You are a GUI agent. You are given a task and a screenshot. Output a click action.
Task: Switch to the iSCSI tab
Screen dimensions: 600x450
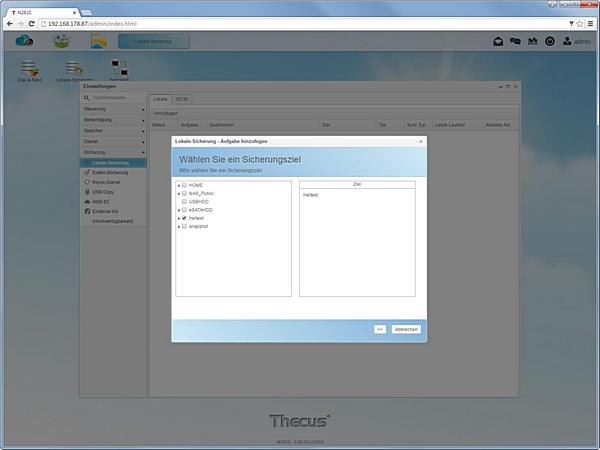[x=182, y=99]
